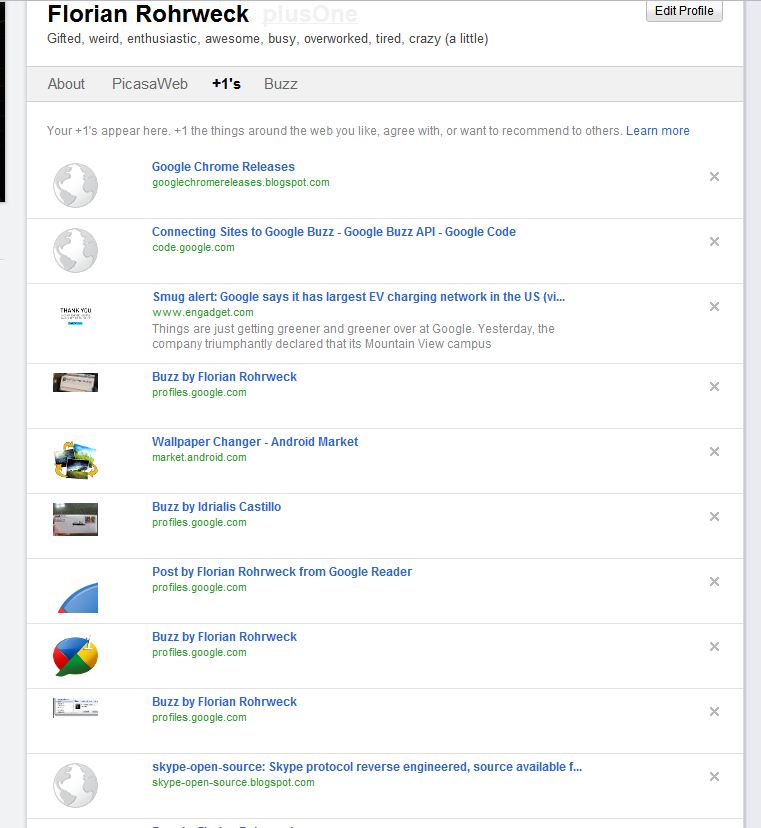The image size is (761, 828).
Task: Click the globe icon beside skype-open-source
Action: point(76,785)
